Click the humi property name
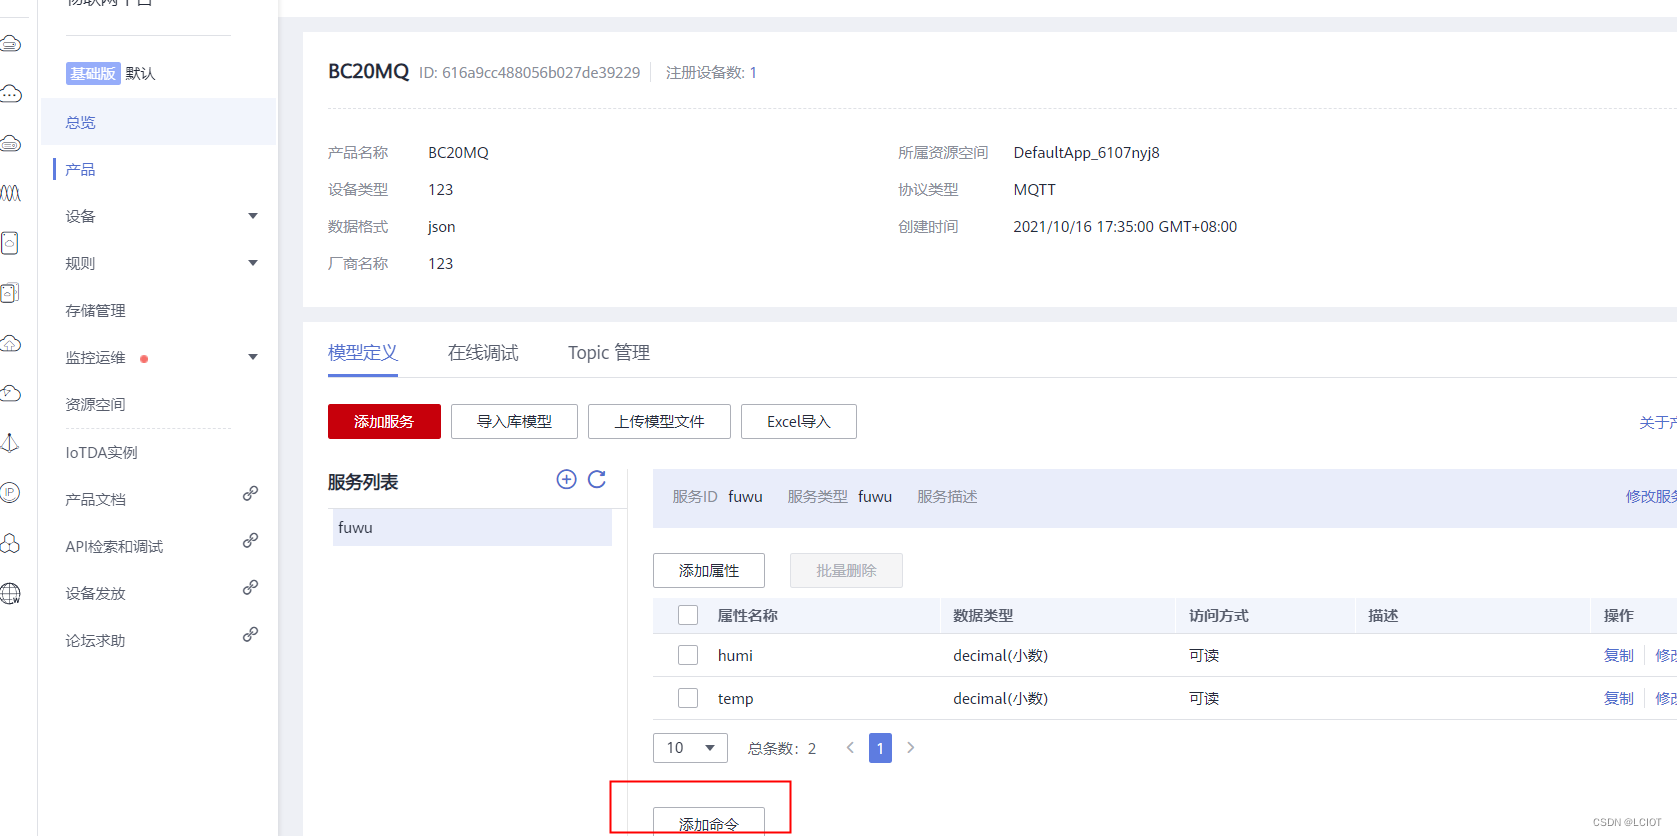Screen dimensions: 1677x836 point(735,656)
